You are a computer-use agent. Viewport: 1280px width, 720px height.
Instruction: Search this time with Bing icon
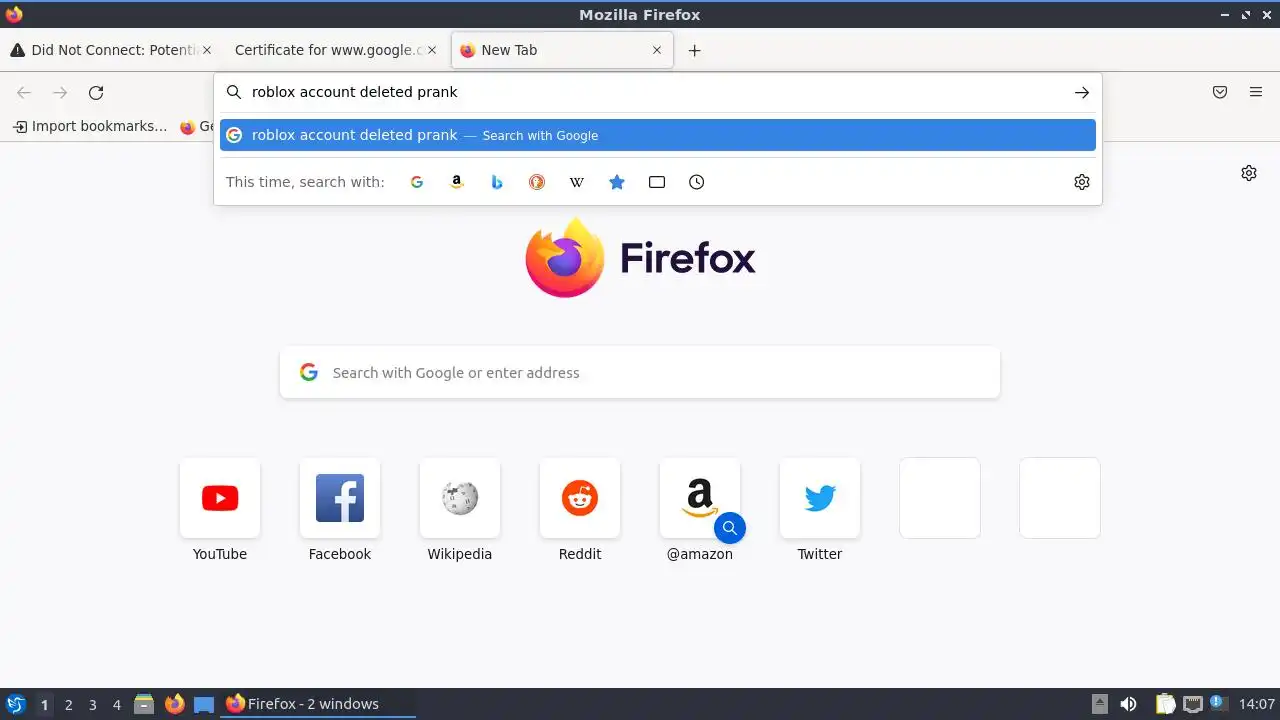[497, 182]
